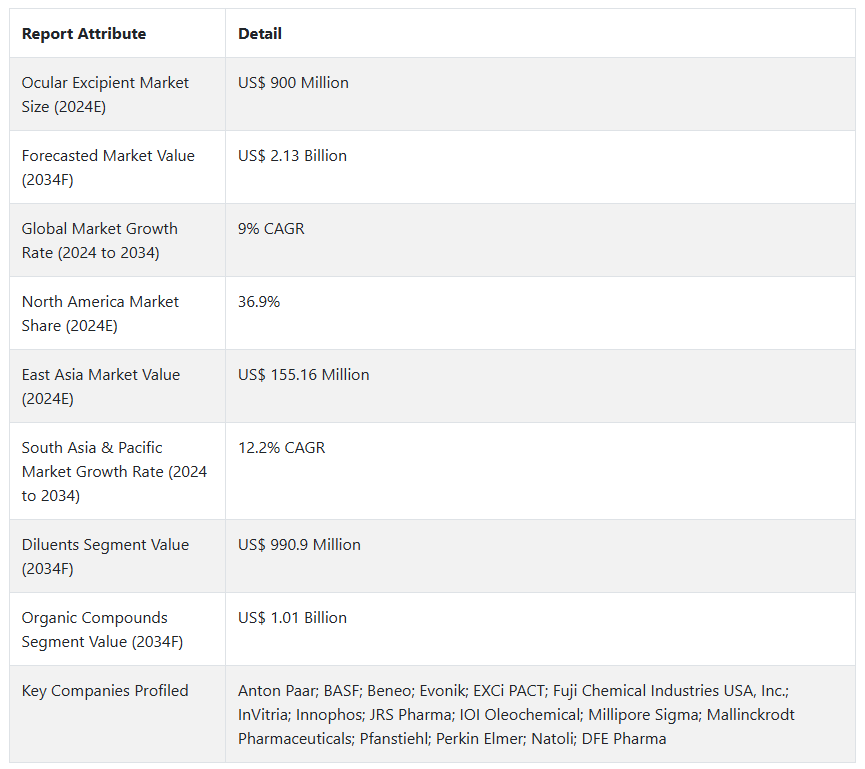Click the 36.9% value
Image resolution: width=865 pixels, height=769 pixels.
[259, 302]
